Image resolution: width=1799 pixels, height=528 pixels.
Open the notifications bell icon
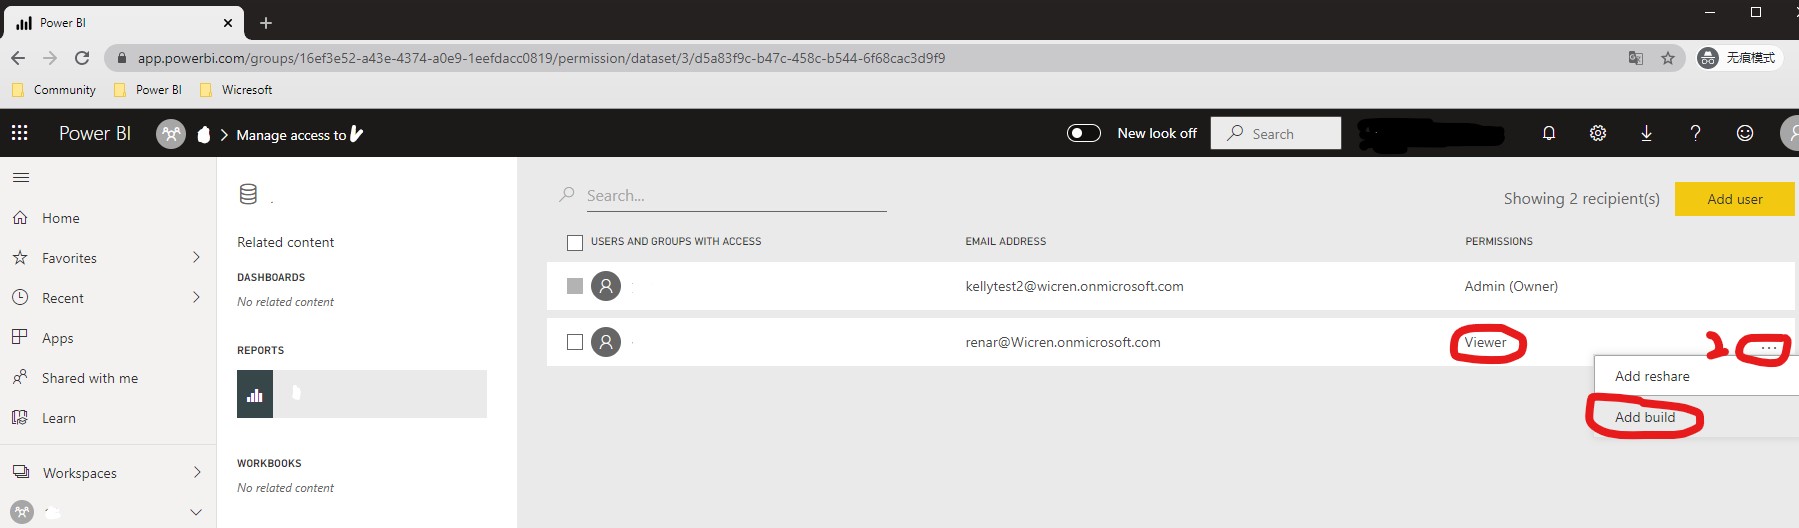(1548, 133)
